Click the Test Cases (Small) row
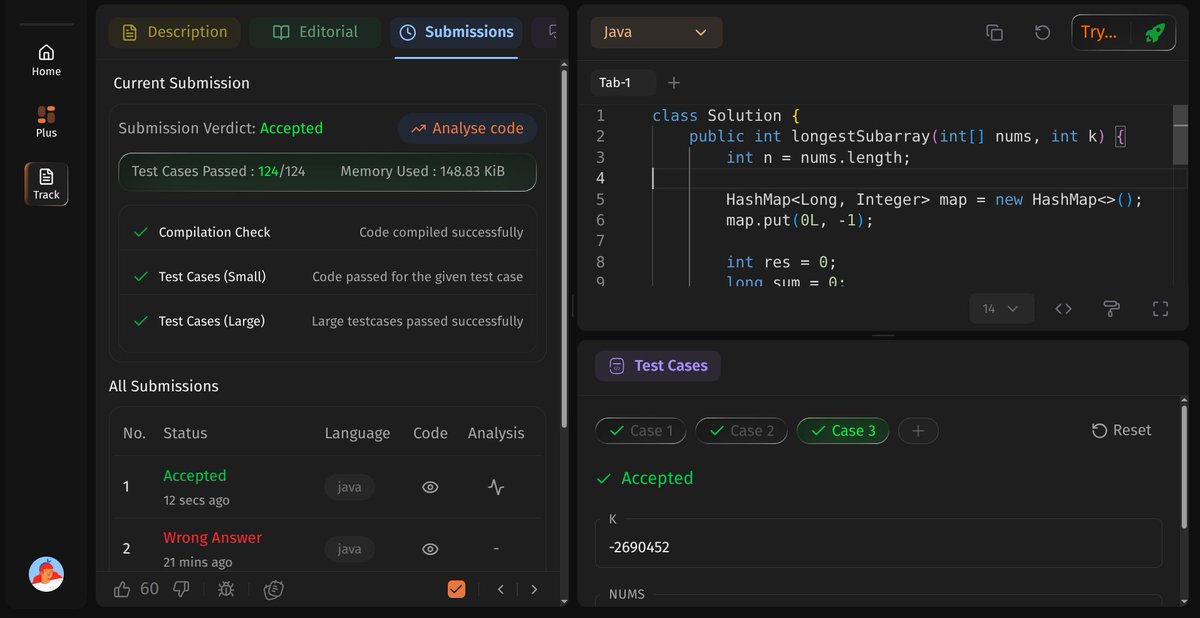Screen dimensions: 1200x618 pos(328,277)
